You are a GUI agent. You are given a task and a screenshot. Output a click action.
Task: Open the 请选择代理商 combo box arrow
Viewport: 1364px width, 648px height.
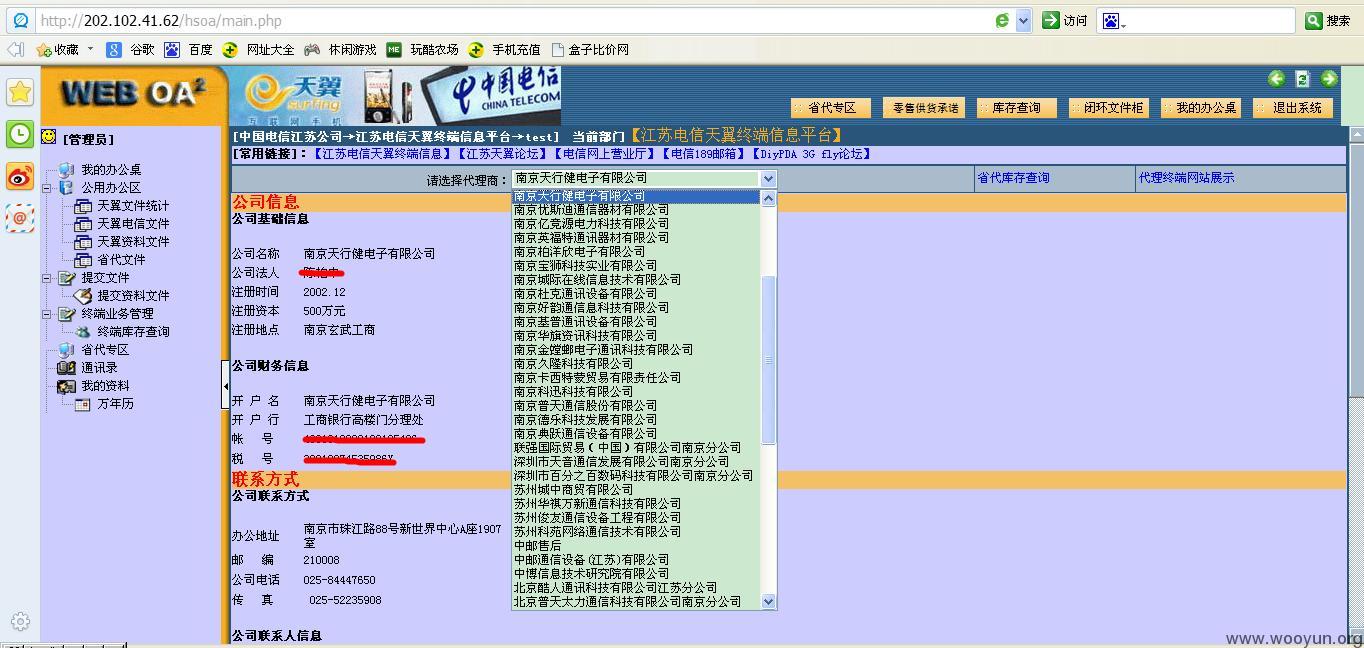tap(768, 179)
